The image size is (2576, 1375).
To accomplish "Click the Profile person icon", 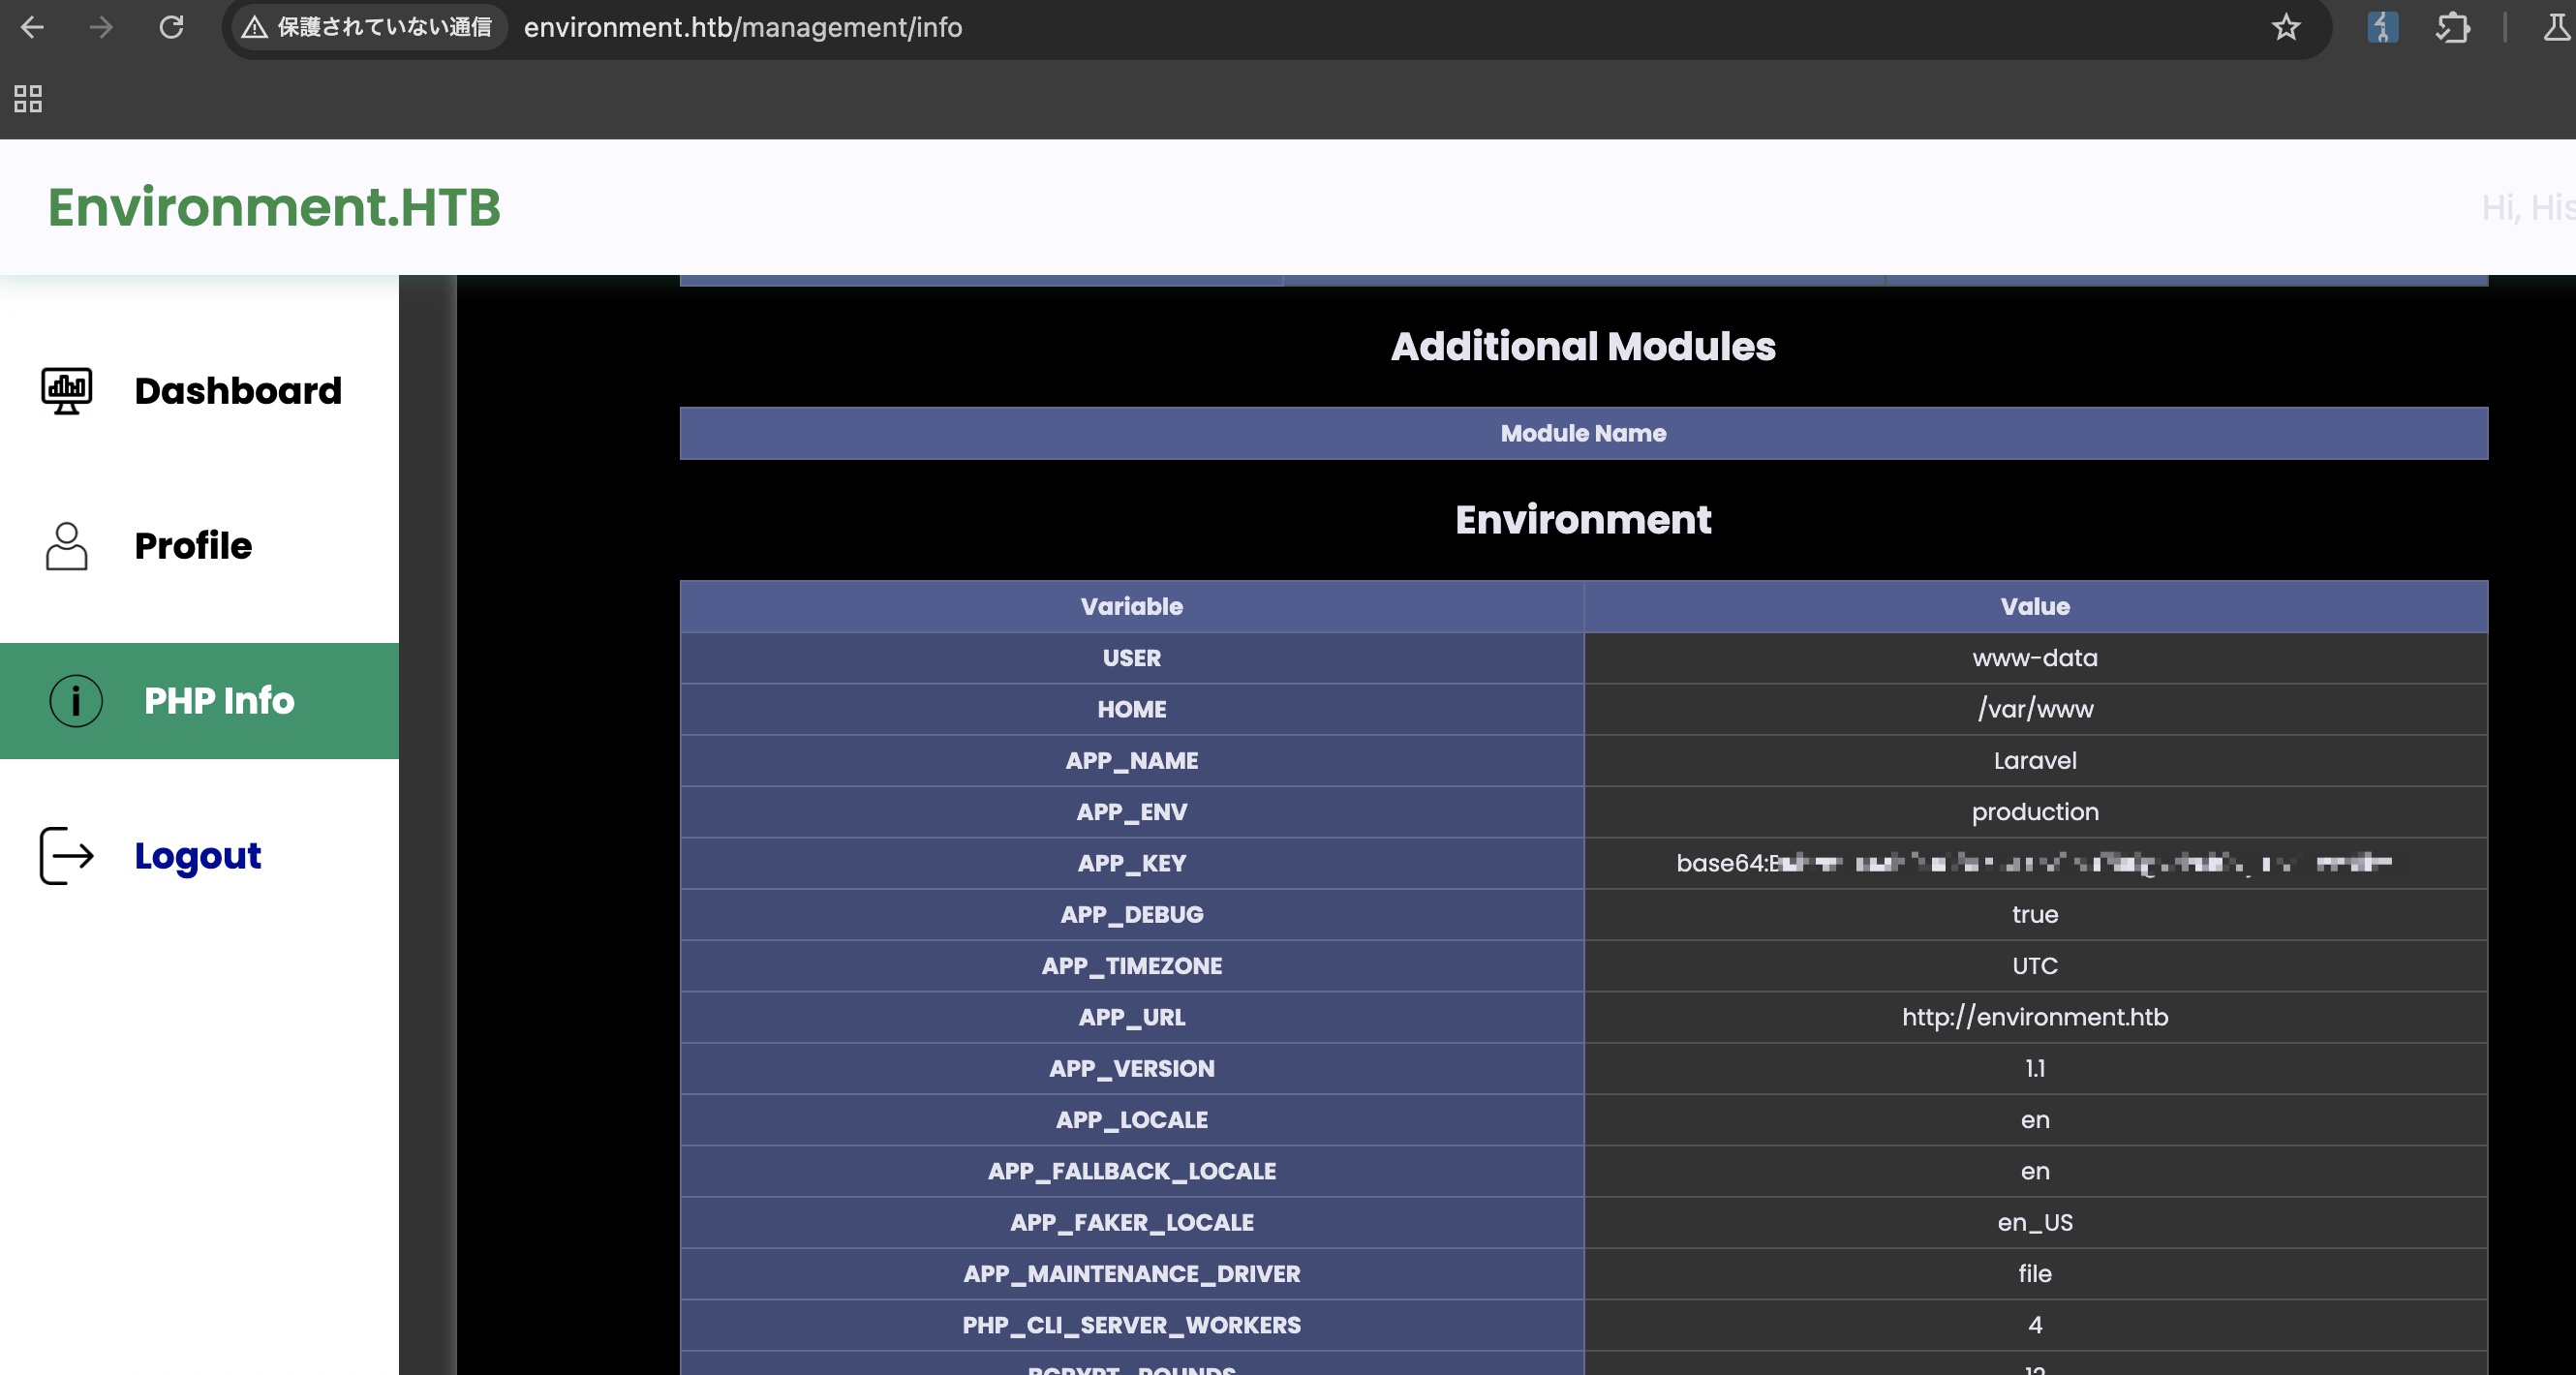I will tap(67, 546).
